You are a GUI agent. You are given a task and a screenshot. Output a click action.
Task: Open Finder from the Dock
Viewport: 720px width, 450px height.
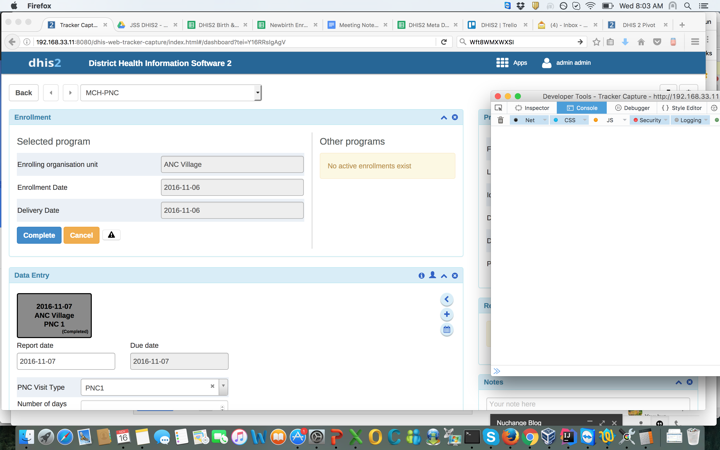coord(27,437)
